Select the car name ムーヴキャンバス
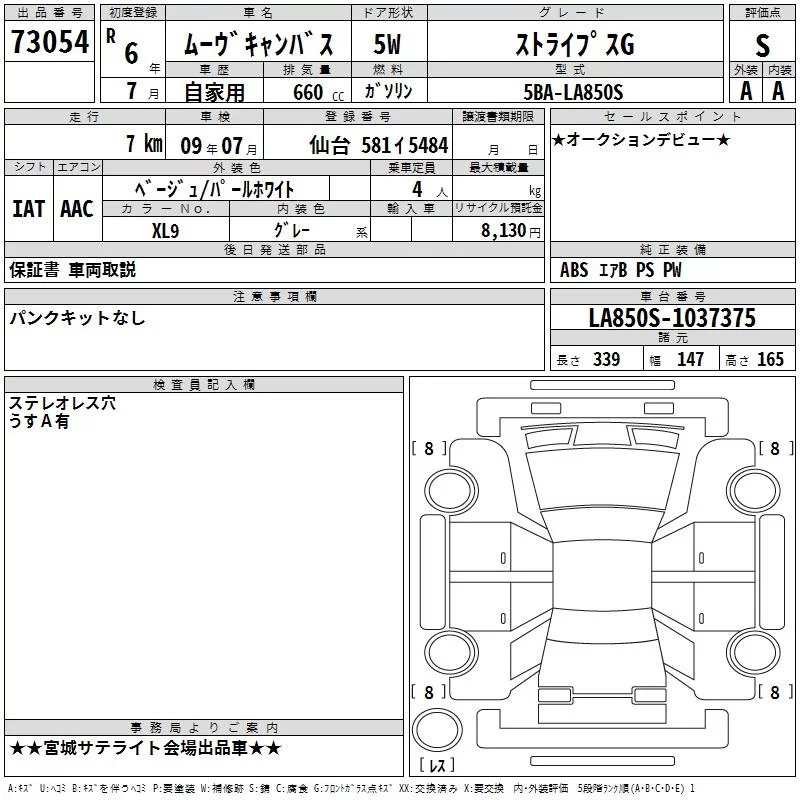This screenshot has width=800, height=800. 259,44
